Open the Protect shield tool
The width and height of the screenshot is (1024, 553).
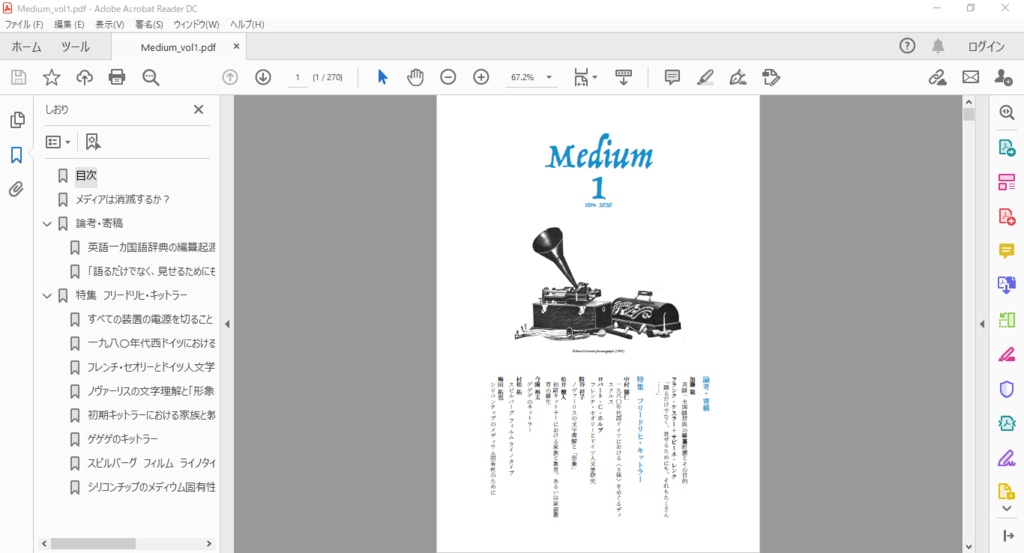coord(1006,389)
